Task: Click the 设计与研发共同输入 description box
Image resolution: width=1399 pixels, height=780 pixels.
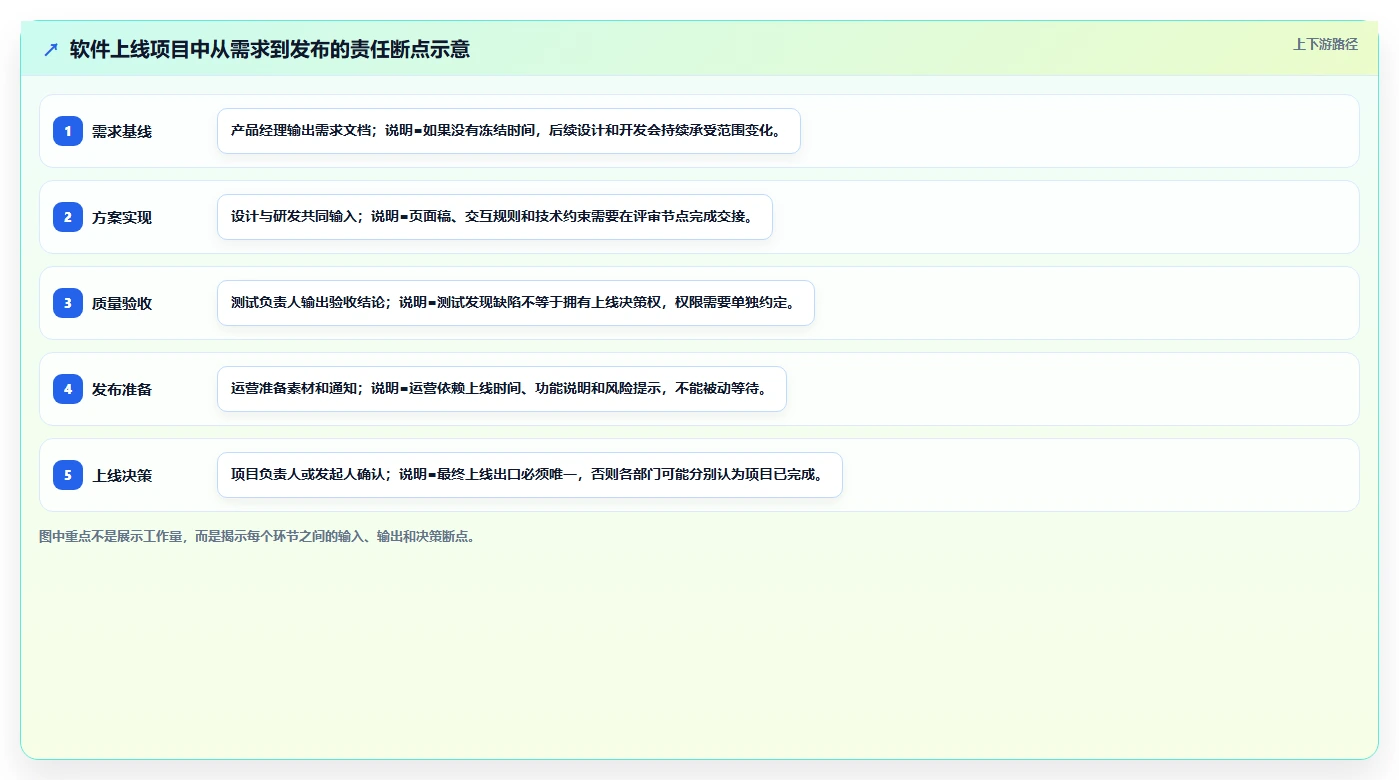Action: pos(495,217)
